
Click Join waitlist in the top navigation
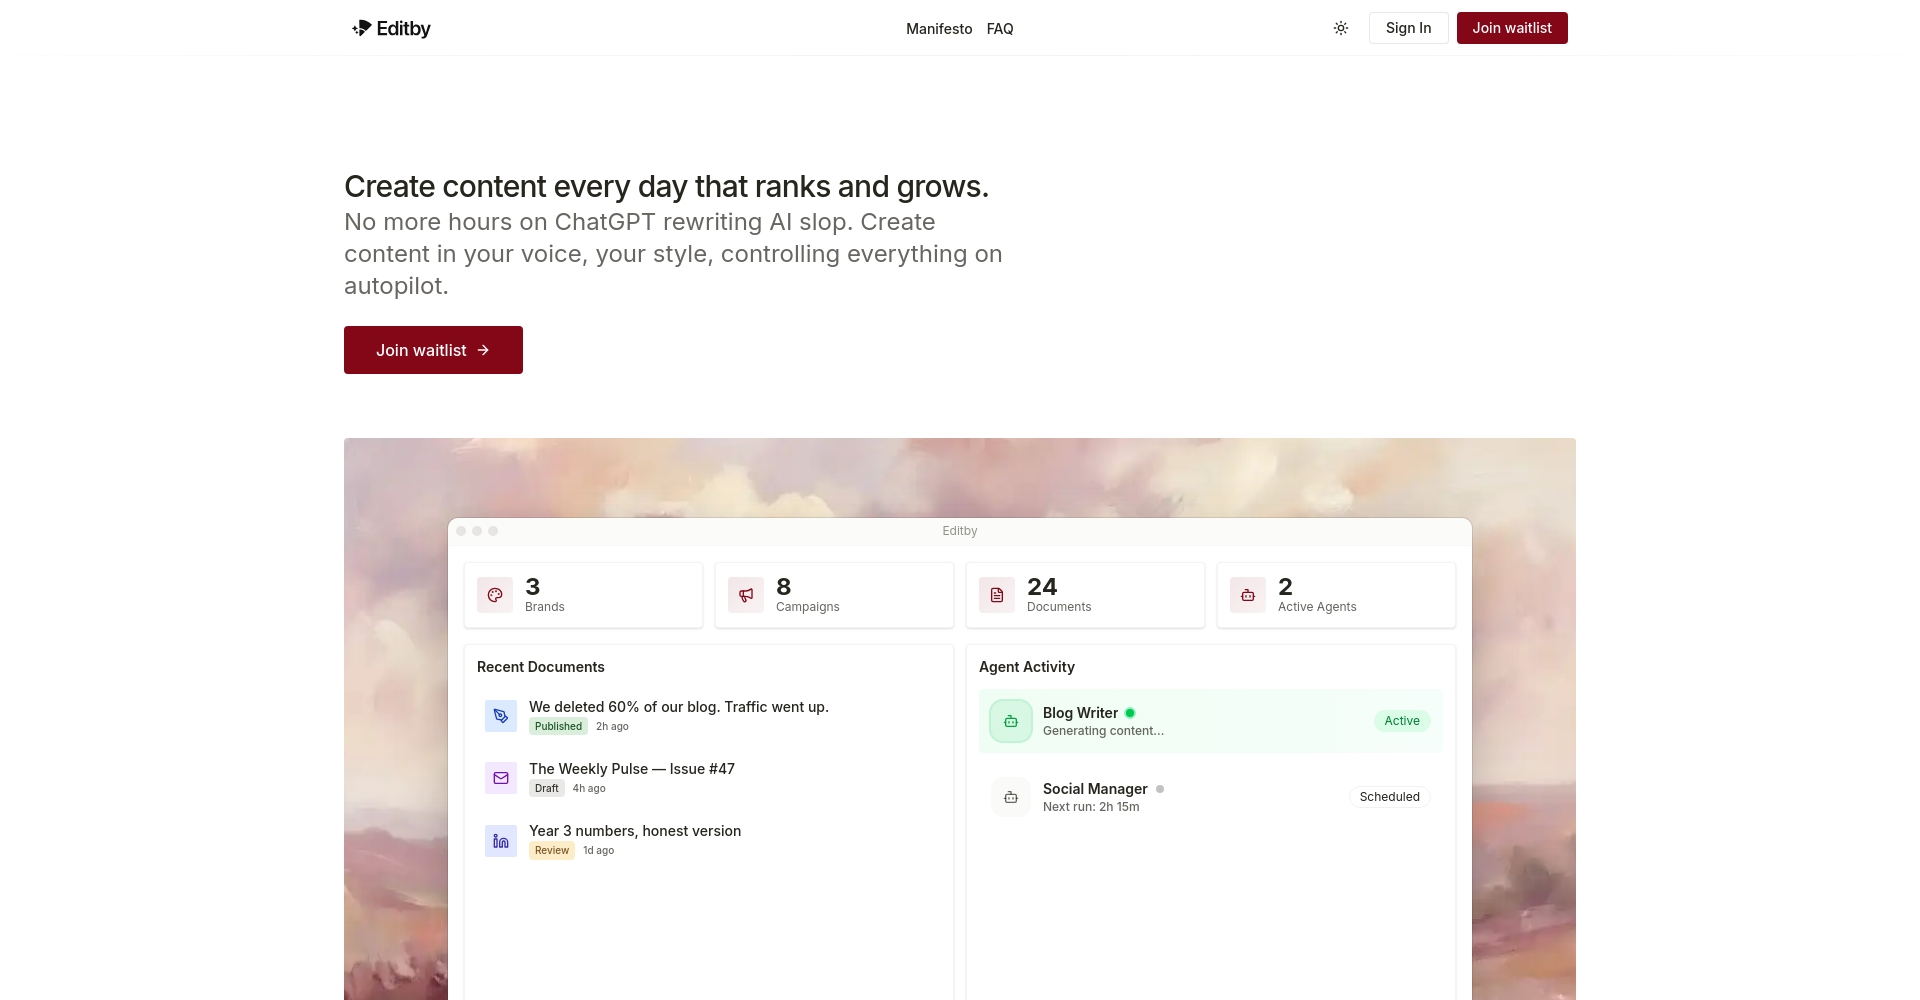[x=1511, y=28]
